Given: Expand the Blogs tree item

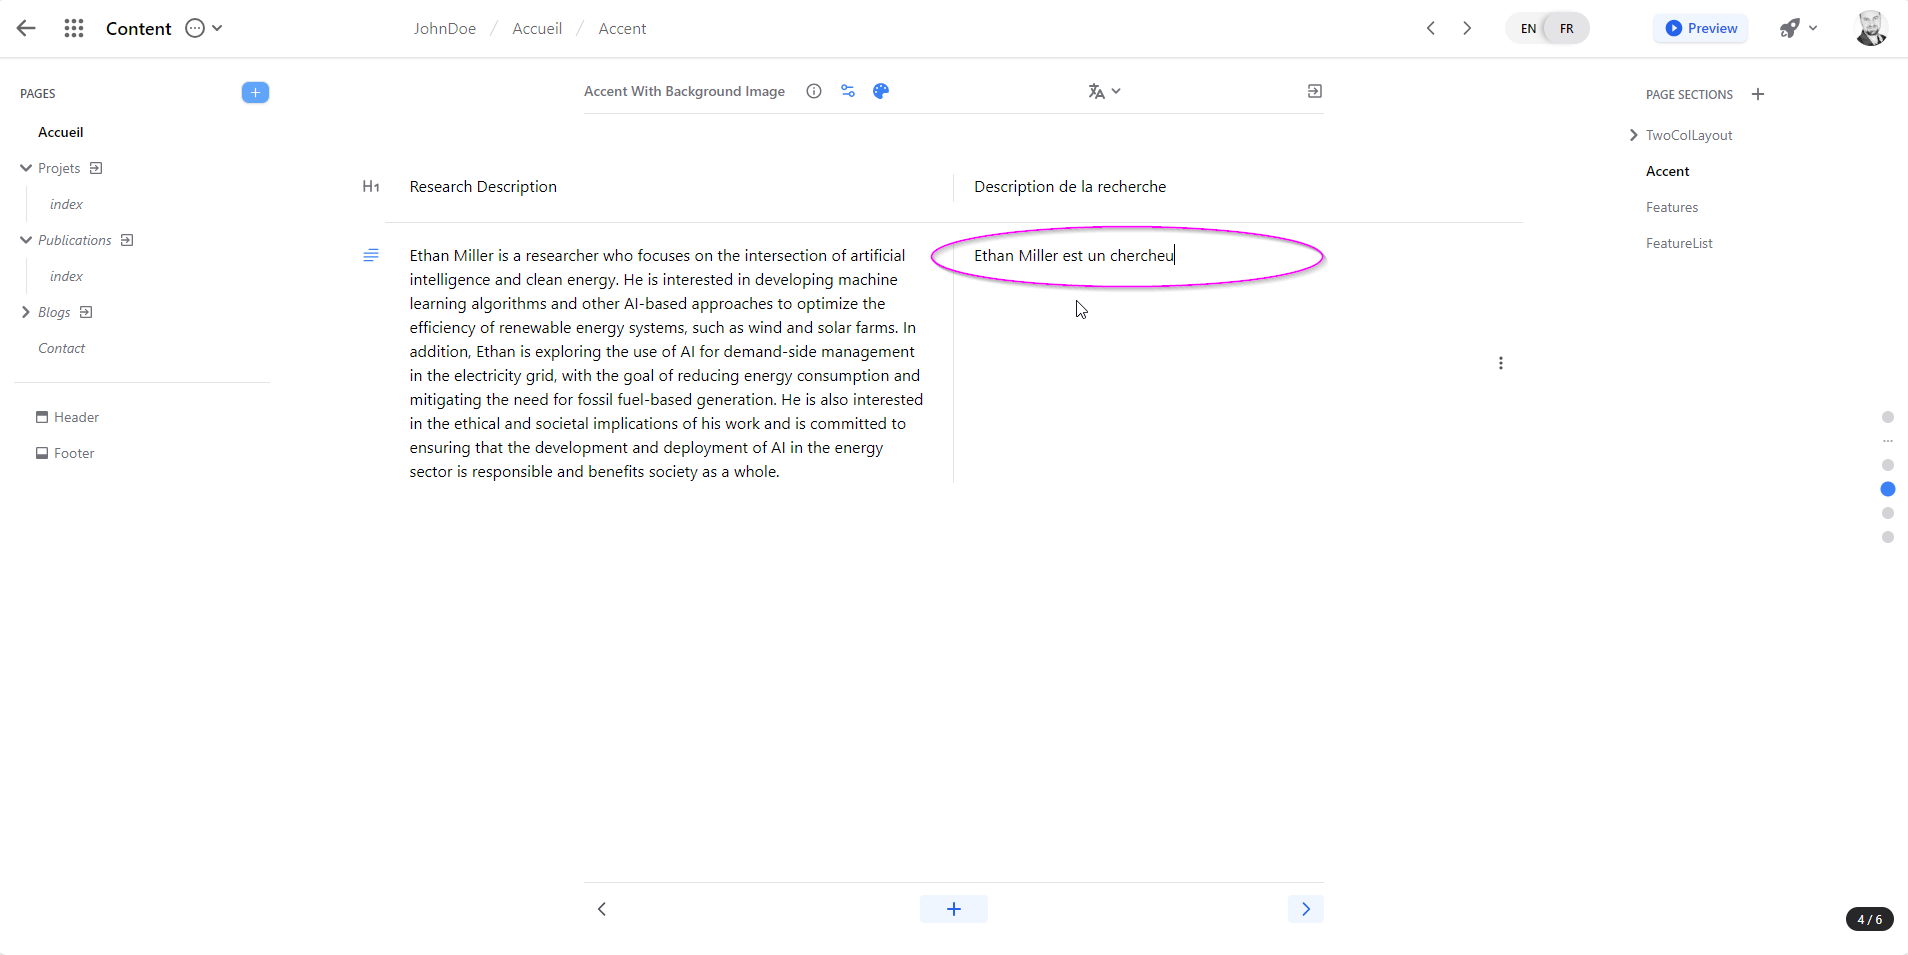Looking at the screenshot, I should [x=26, y=312].
